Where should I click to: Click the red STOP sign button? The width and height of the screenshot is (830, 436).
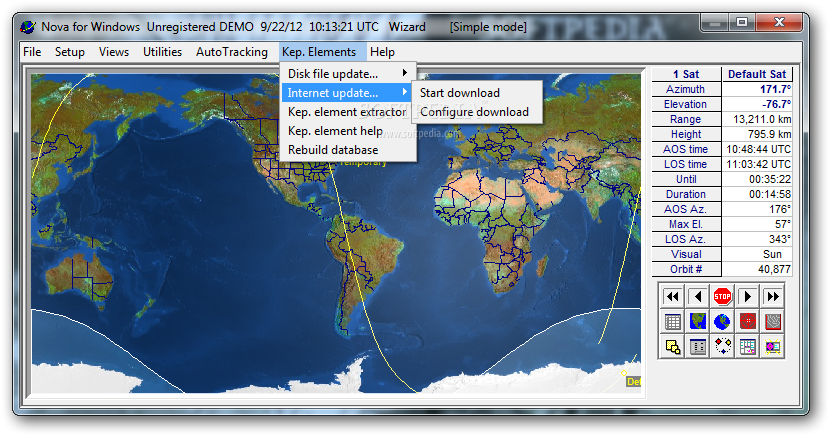[x=723, y=296]
